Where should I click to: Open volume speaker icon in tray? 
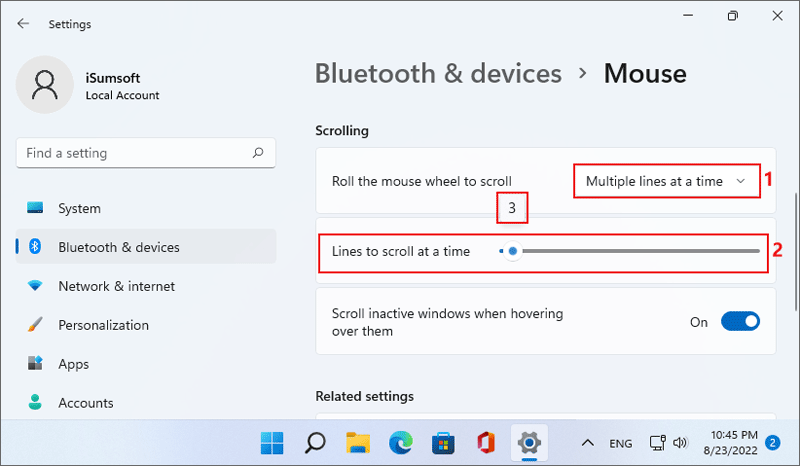680,443
